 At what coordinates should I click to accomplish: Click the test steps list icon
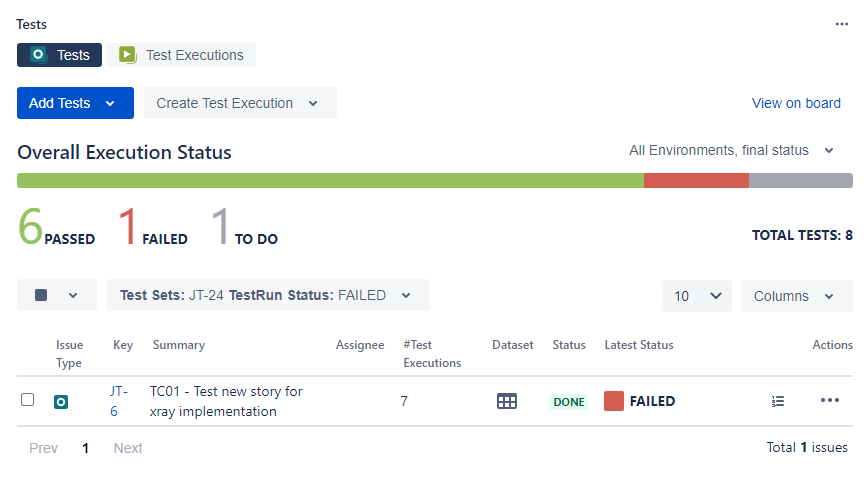click(778, 401)
